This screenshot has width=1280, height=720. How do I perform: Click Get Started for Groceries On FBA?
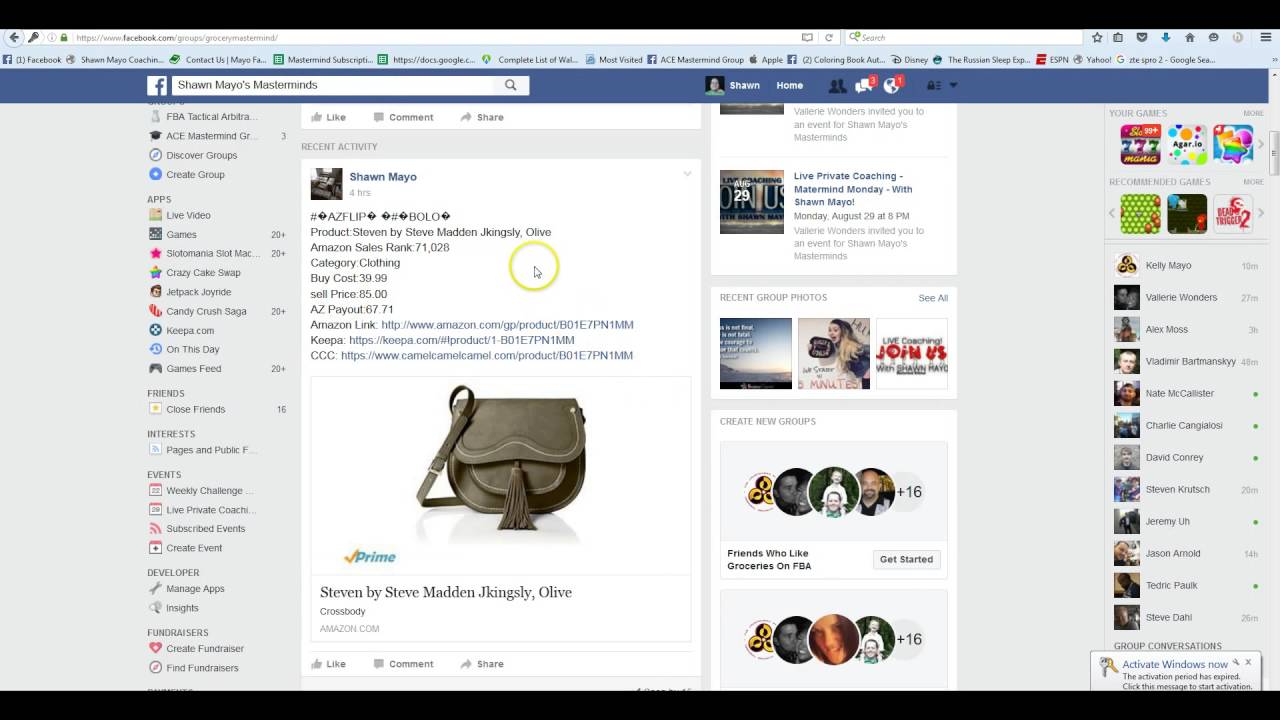coord(906,560)
